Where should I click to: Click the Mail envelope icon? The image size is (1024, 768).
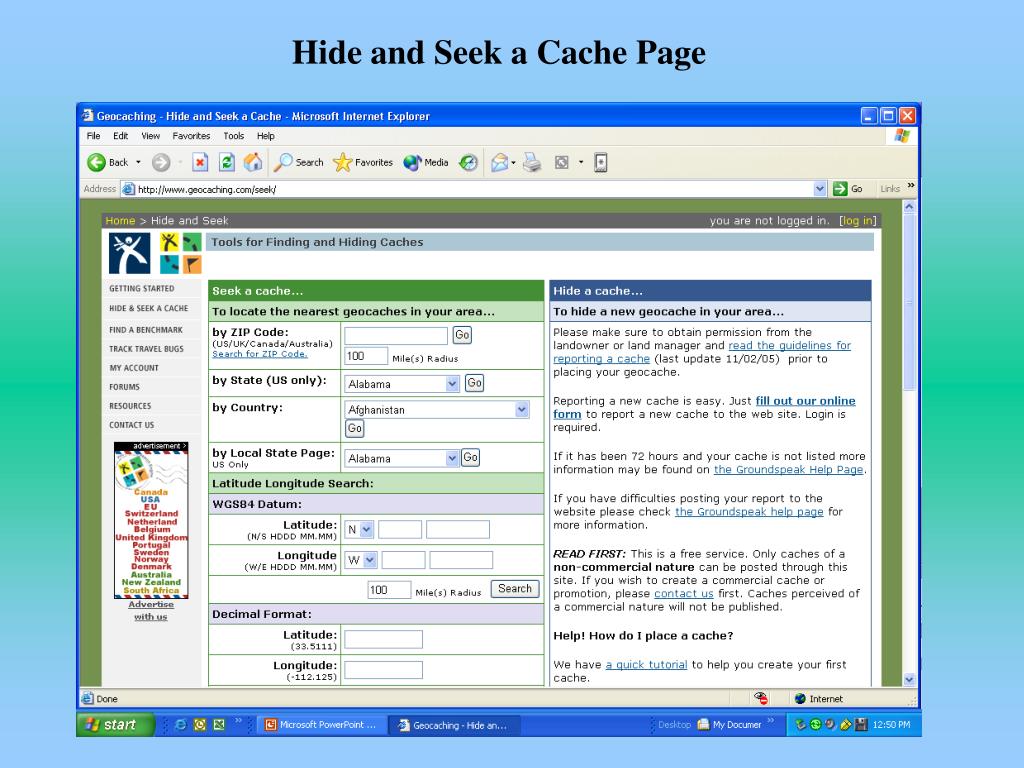(500, 162)
